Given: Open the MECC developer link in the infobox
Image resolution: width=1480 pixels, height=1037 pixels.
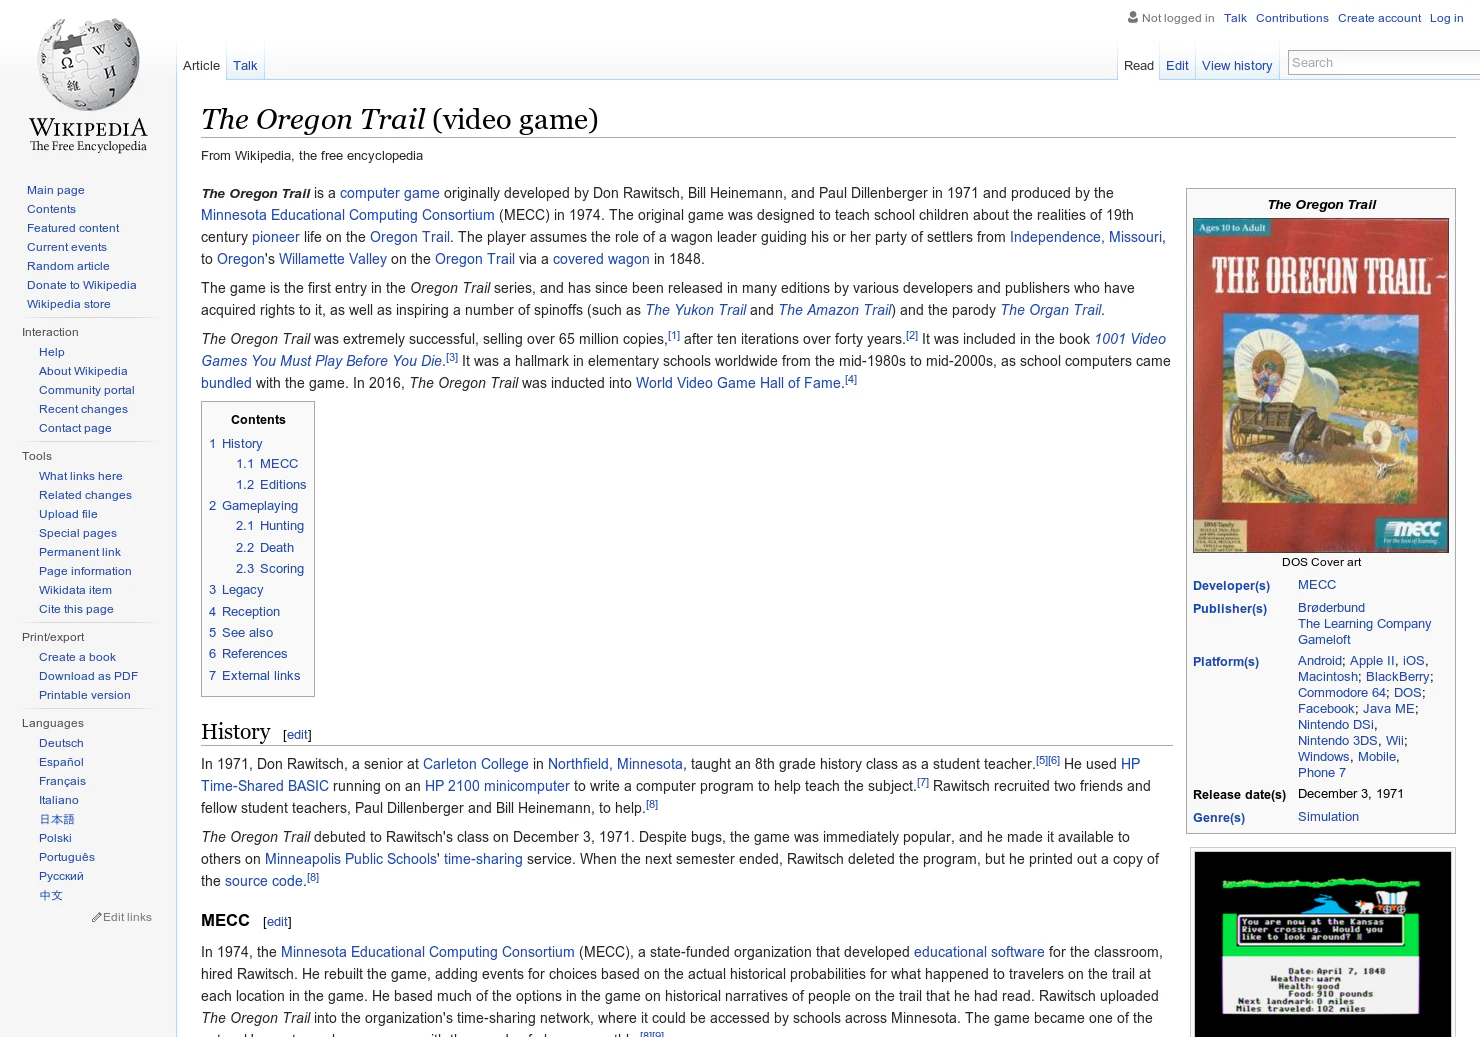Looking at the screenshot, I should pyautogui.click(x=1317, y=584).
